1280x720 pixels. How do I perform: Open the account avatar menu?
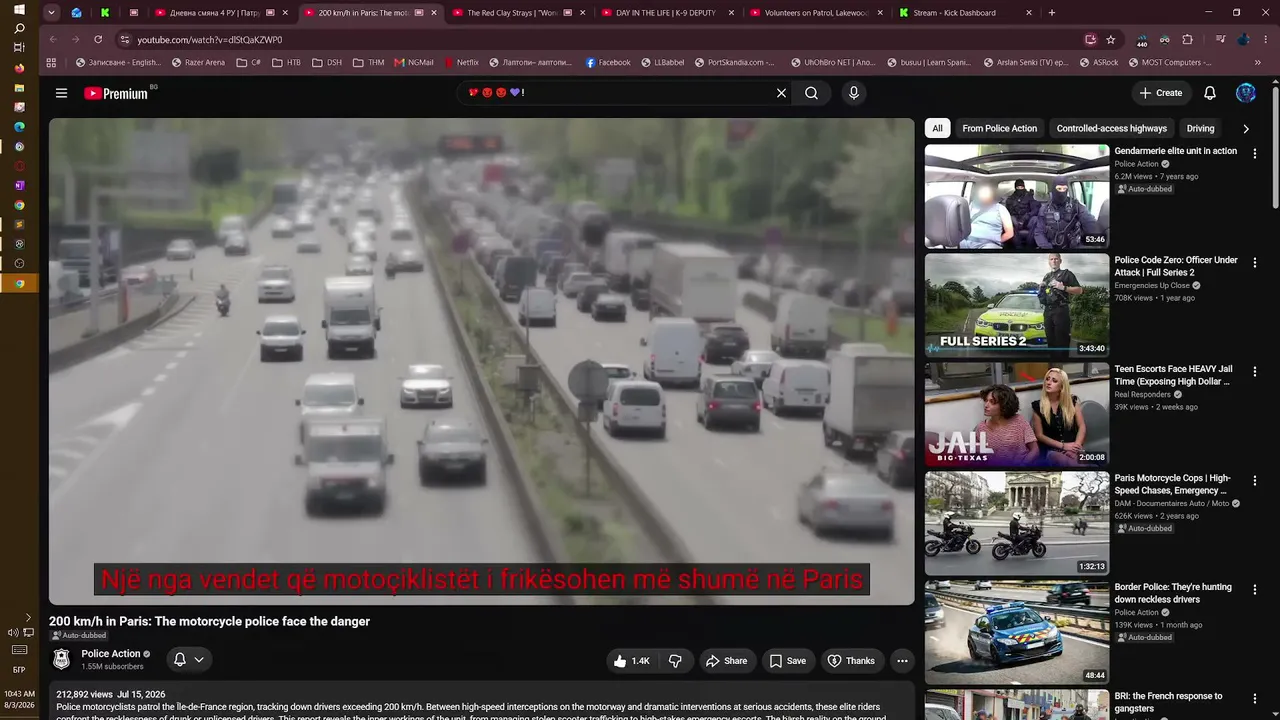1246,93
